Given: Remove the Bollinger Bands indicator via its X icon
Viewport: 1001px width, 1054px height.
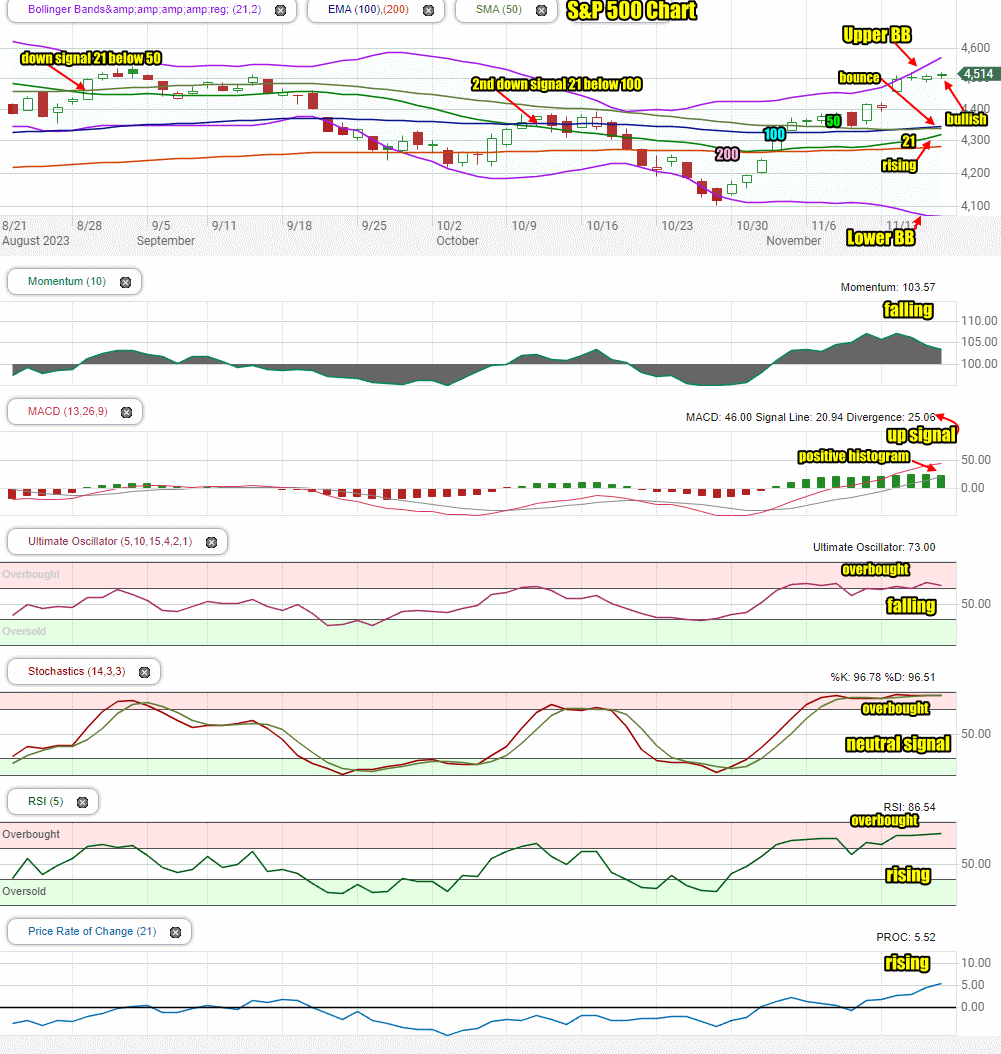Looking at the screenshot, I should [x=281, y=11].
